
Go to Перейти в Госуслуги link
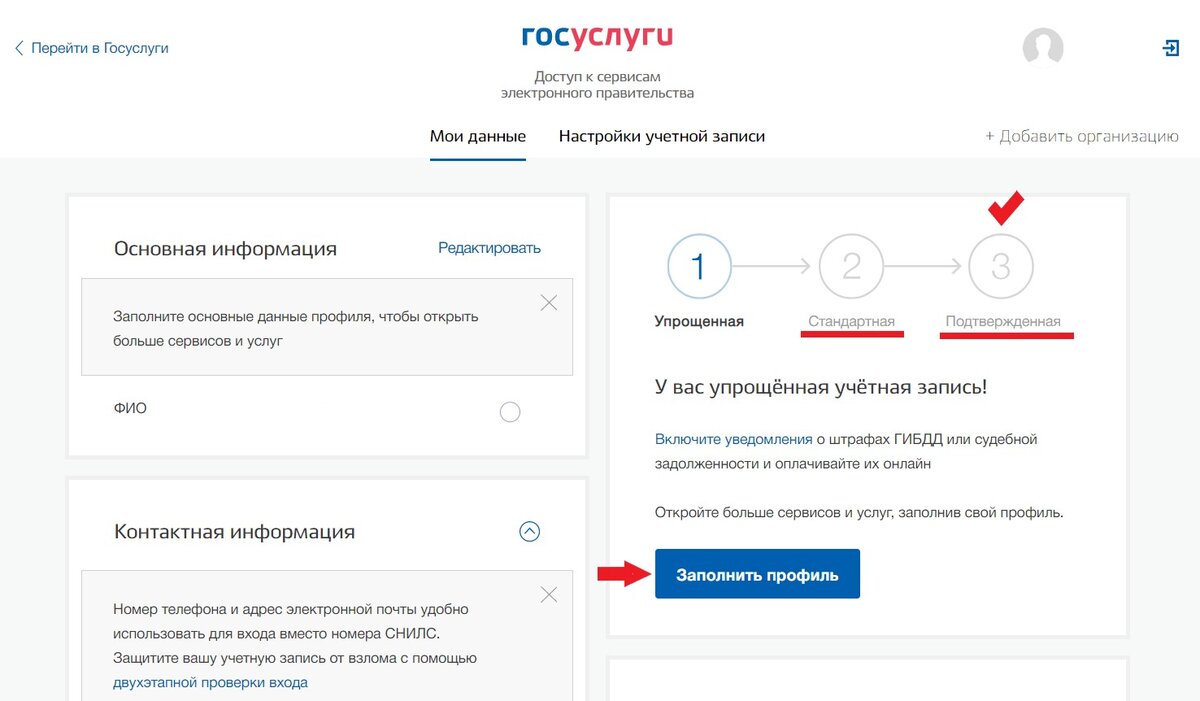tap(100, 48)
